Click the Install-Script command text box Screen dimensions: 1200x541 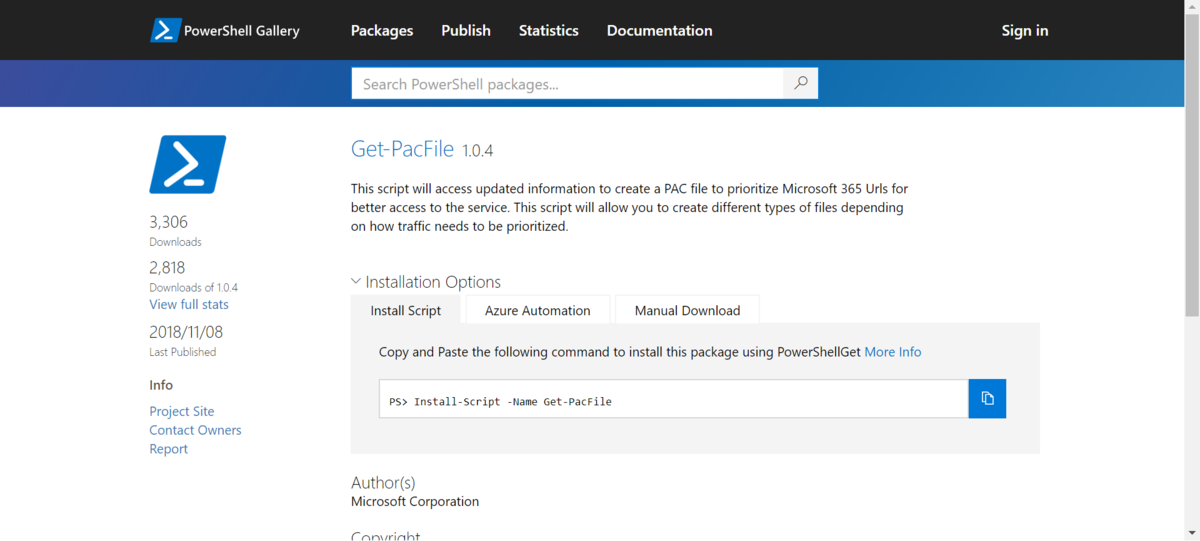[673, 399]
